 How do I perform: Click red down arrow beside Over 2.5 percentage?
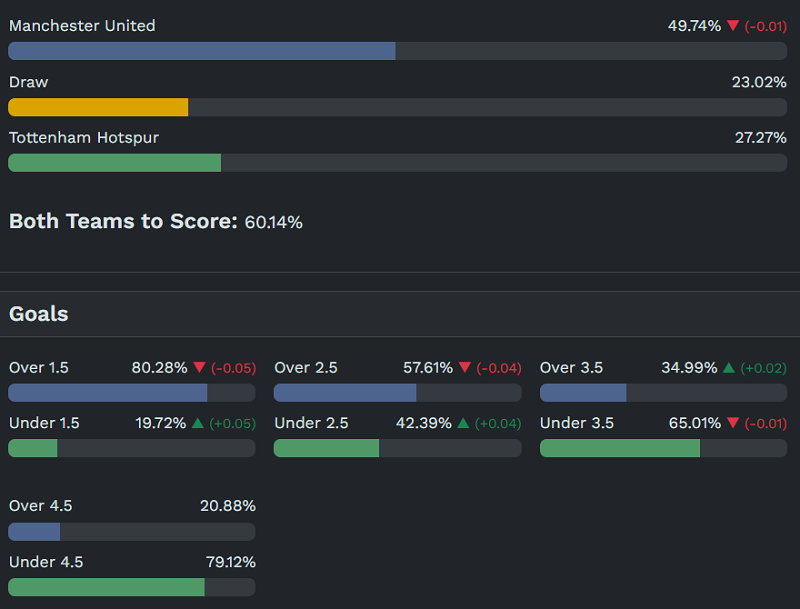[x=464, y=368]
